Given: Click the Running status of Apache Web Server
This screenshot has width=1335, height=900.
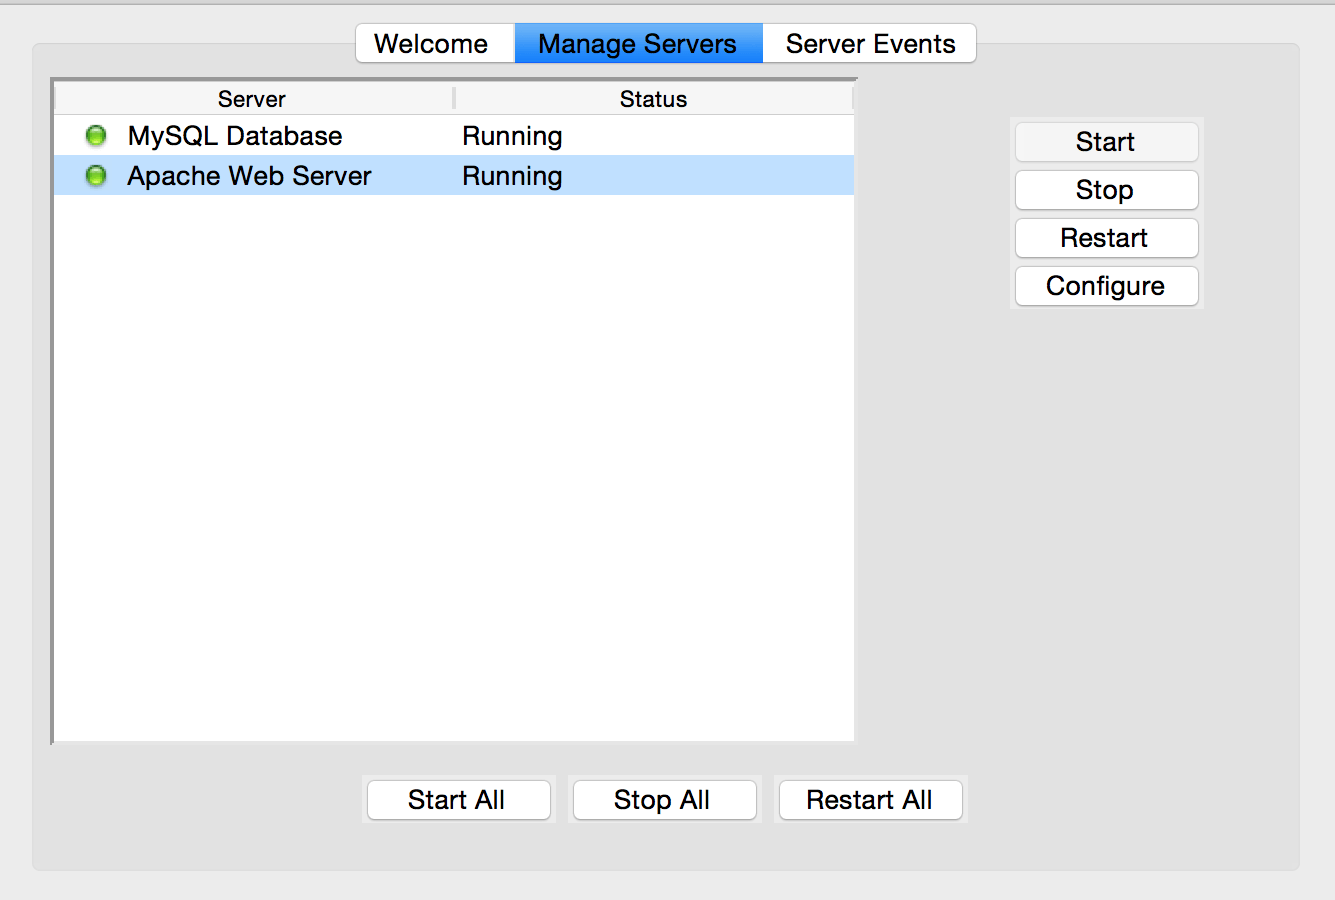Looking at the screenshot, I should (512, 176).
